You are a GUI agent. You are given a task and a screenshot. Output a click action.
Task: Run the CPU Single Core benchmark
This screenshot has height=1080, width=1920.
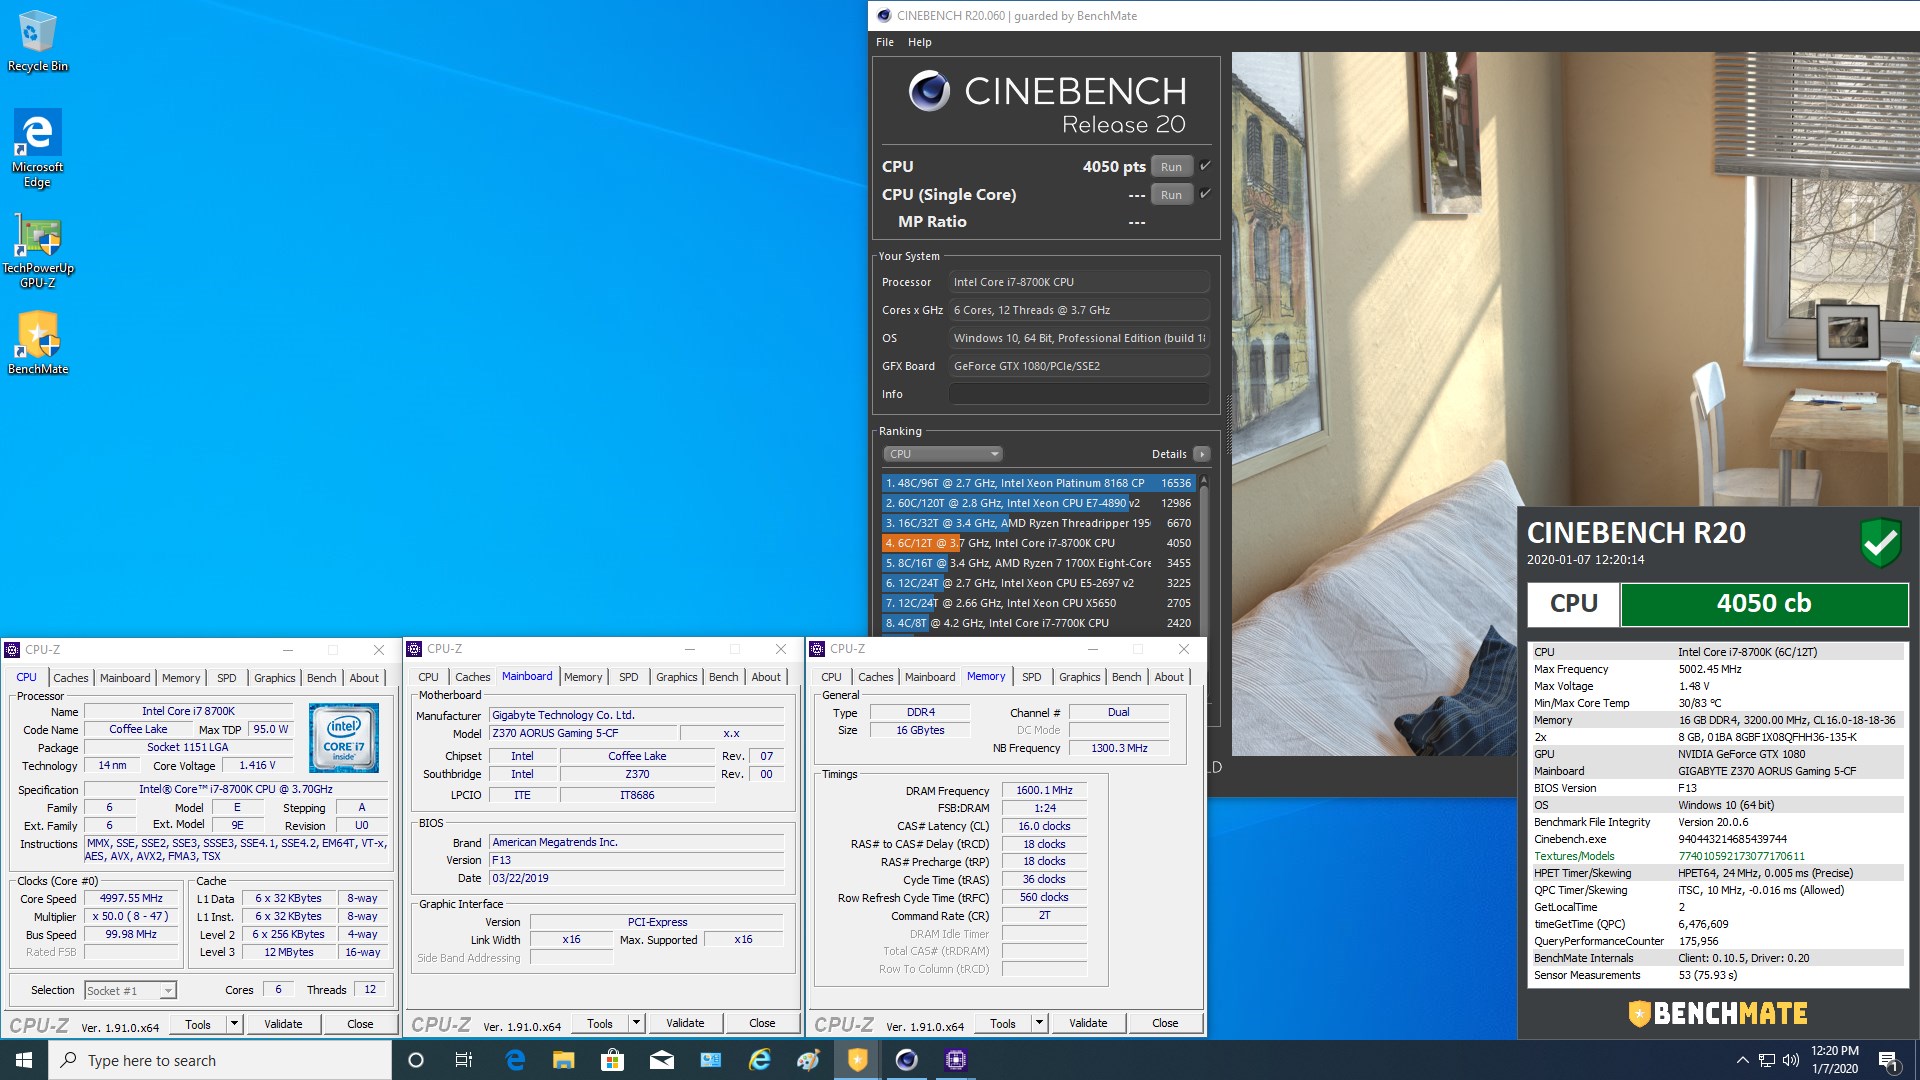[x=1171, y=195]
